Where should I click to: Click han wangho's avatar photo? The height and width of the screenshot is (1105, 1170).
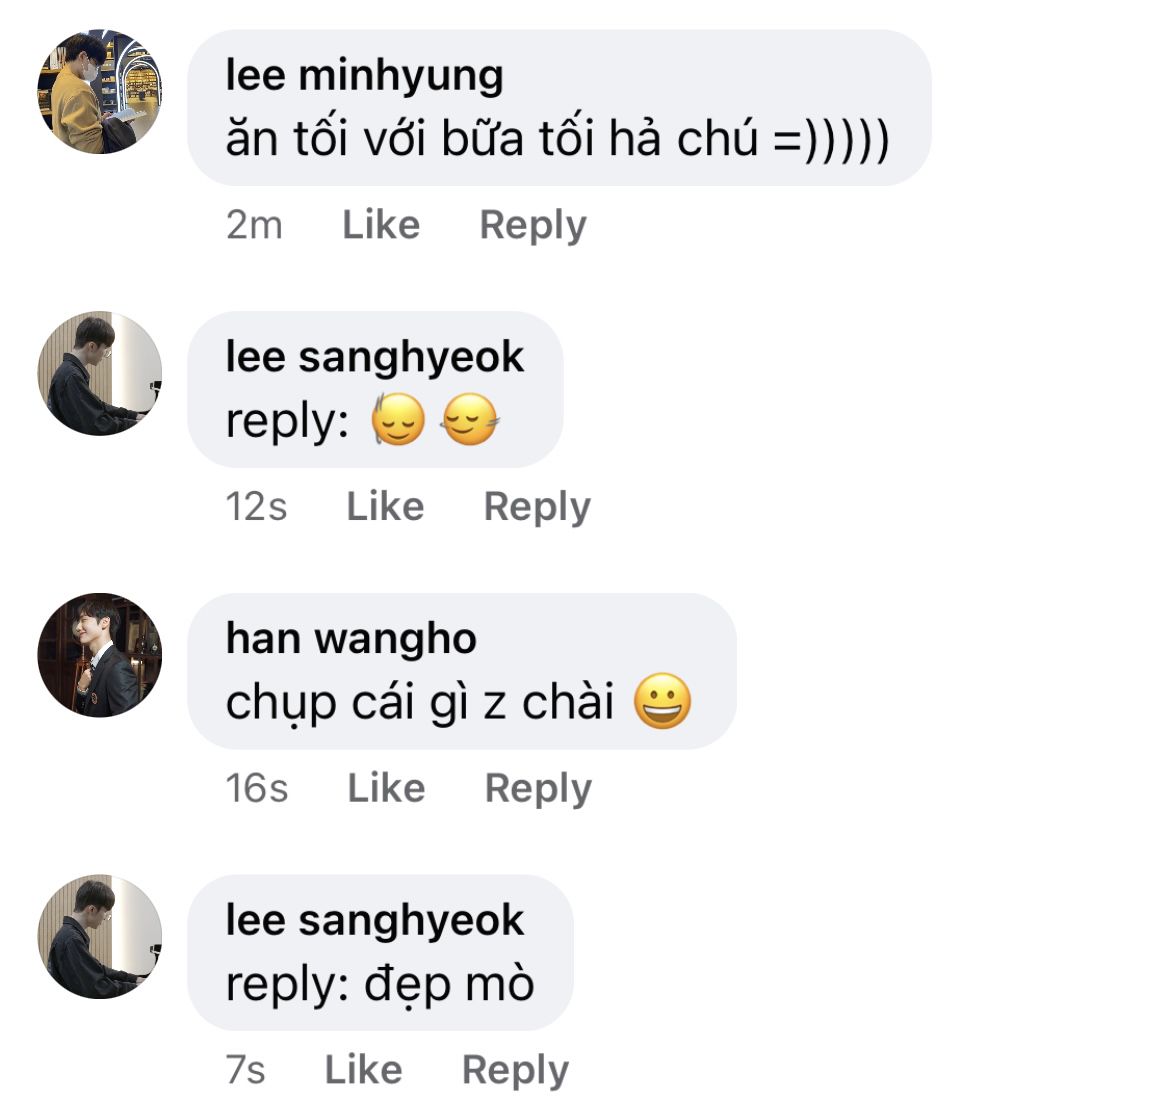click(99, 655)
